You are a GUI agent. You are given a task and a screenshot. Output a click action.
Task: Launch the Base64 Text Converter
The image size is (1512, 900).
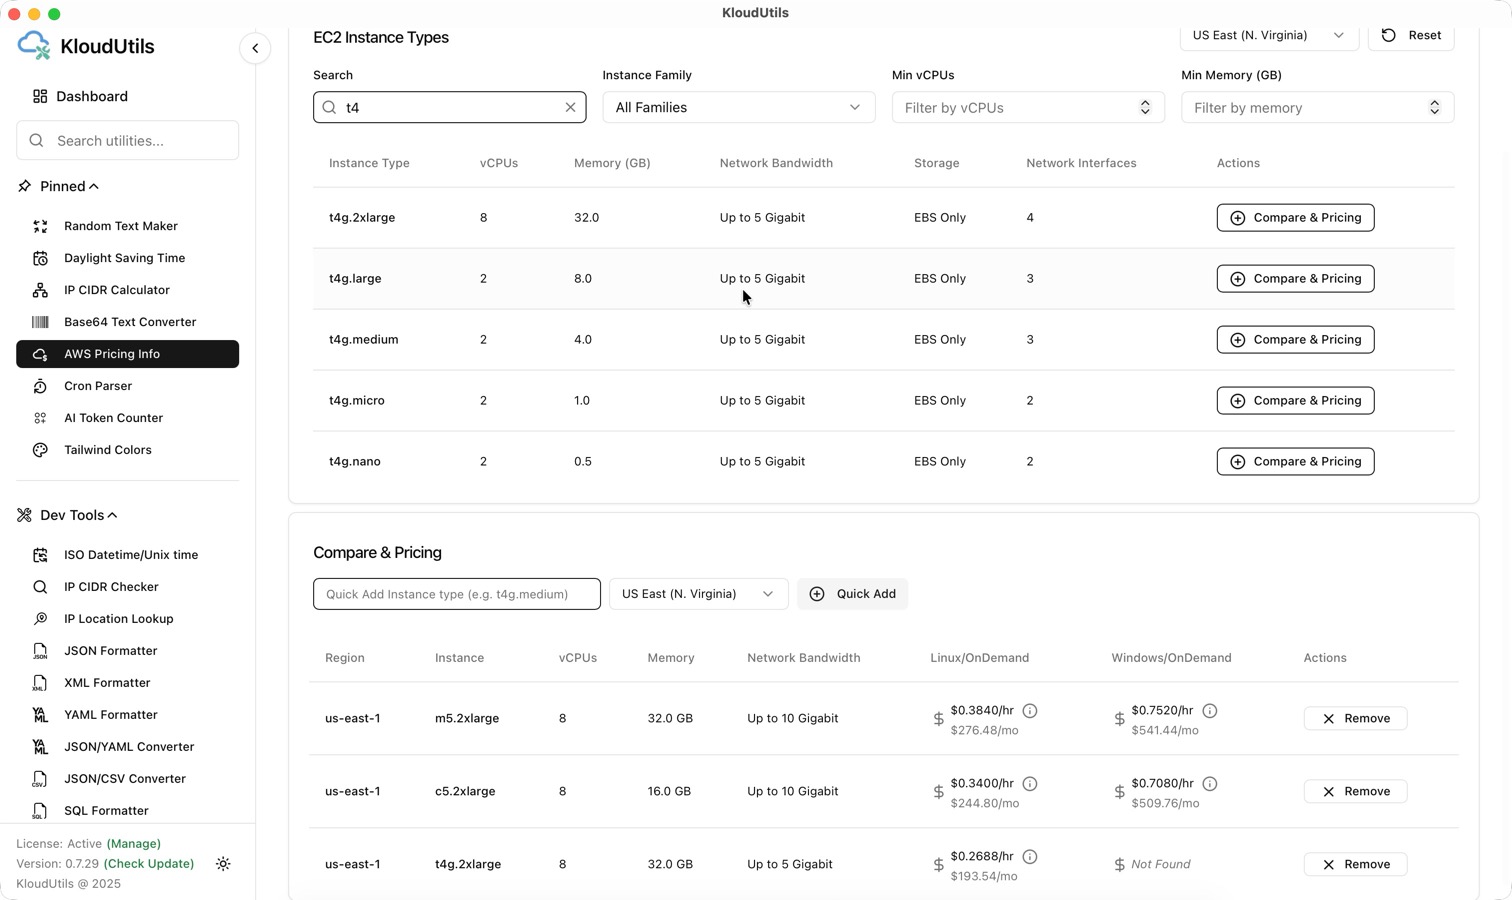[130, 322]
